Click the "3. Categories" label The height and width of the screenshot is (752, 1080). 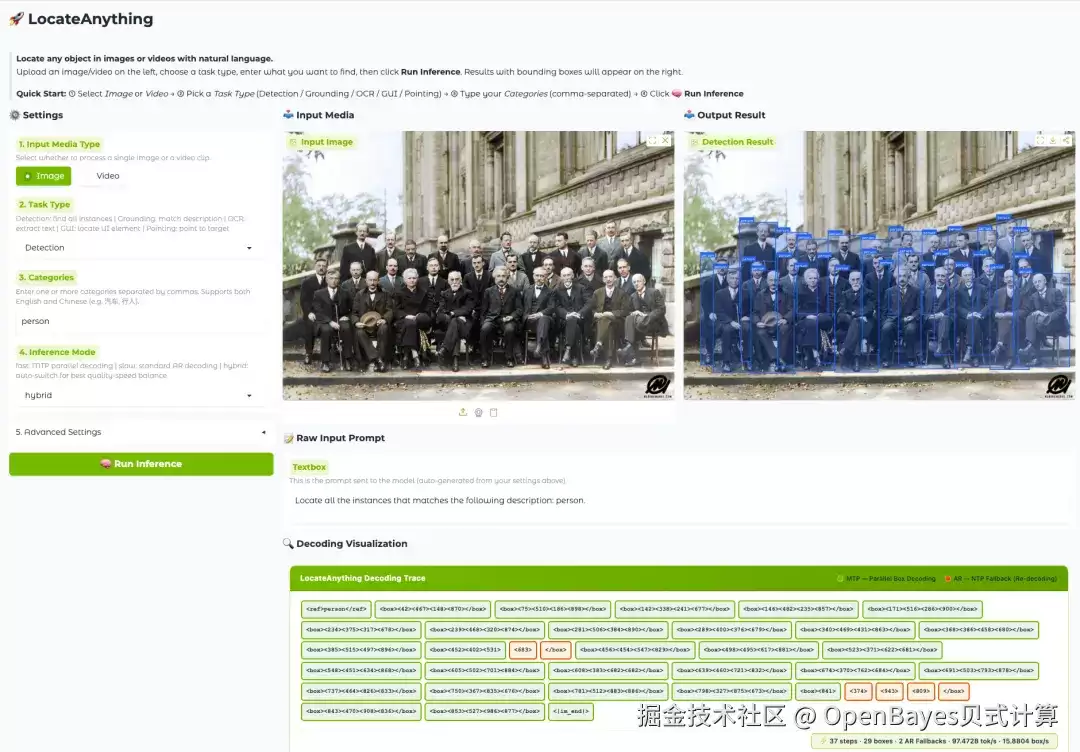click(46, 278)
